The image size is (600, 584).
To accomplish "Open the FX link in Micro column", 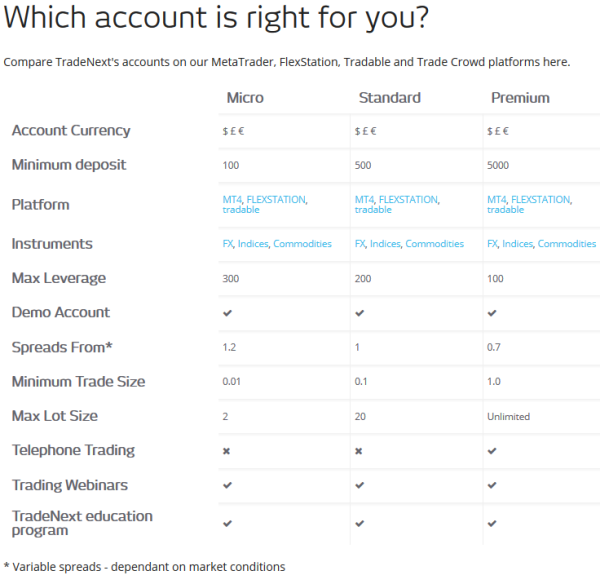I will click(x=228, y=244).
